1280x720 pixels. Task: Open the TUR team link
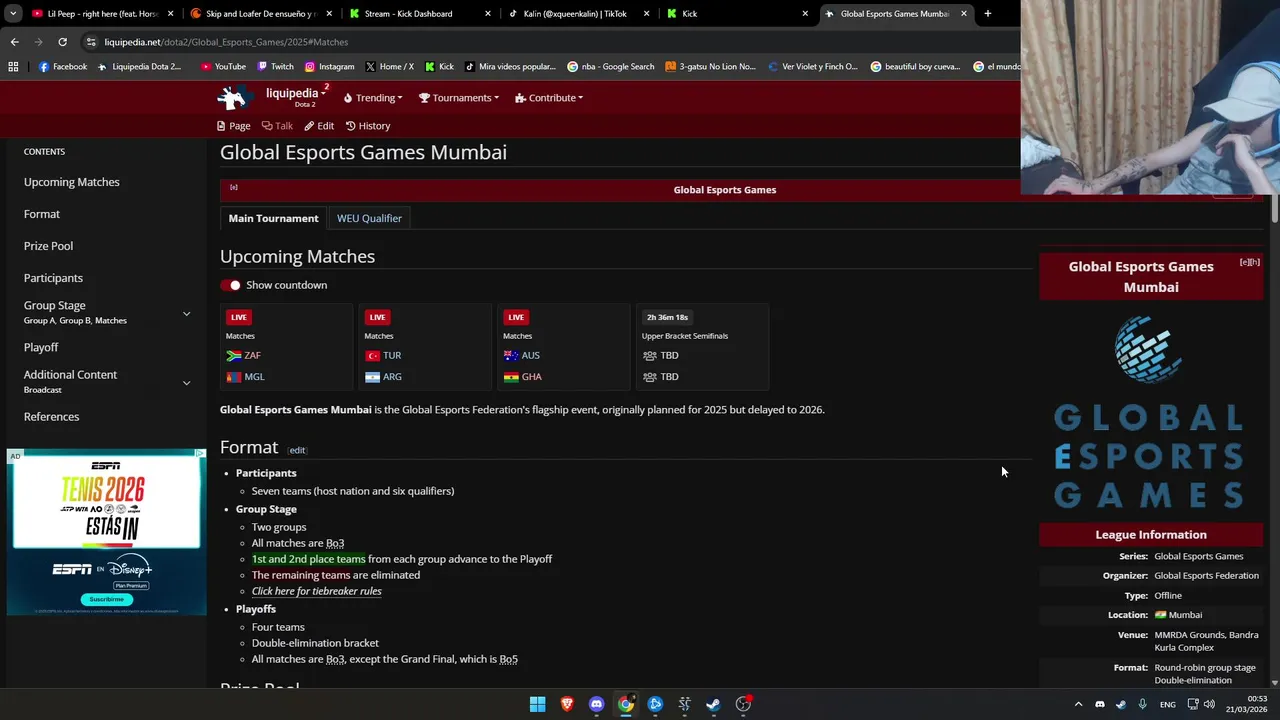[x=392, y=355]
